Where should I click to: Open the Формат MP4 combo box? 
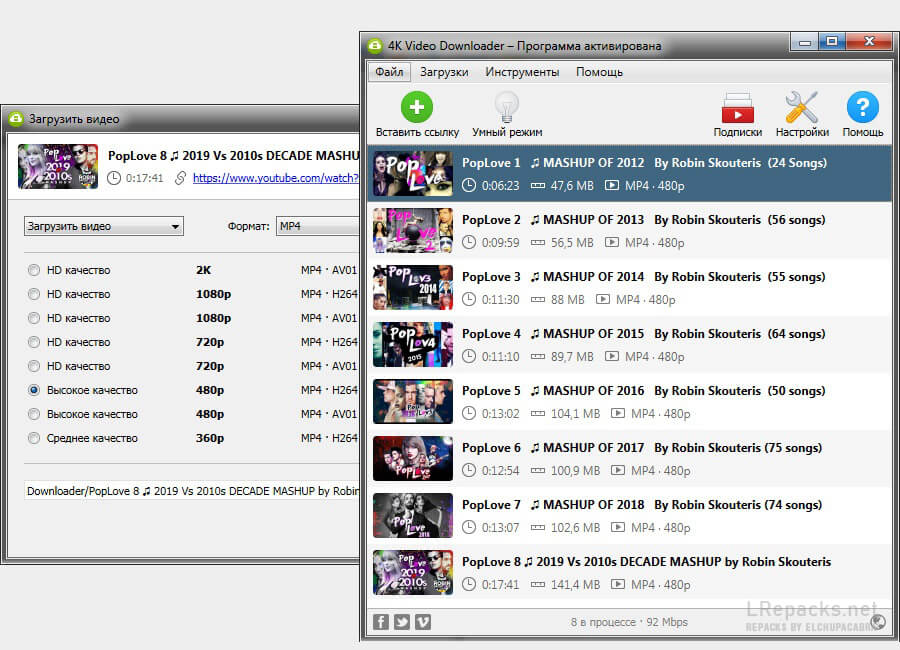317,226
